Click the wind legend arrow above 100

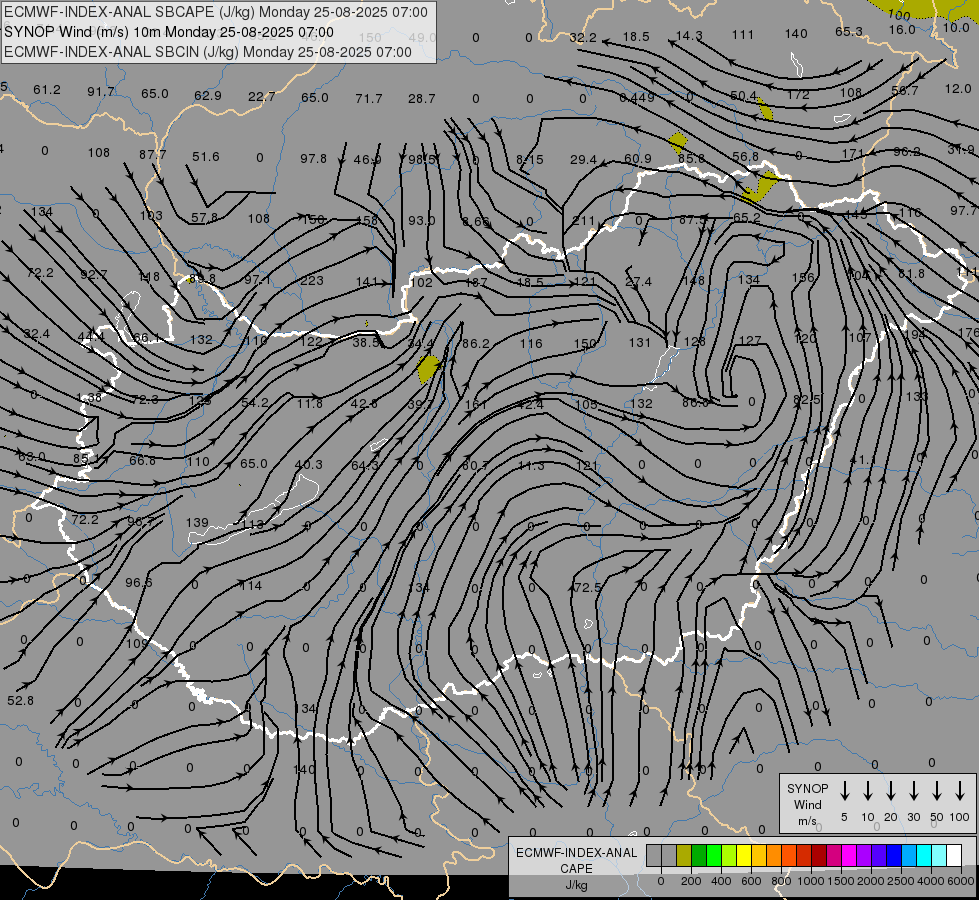960,790
